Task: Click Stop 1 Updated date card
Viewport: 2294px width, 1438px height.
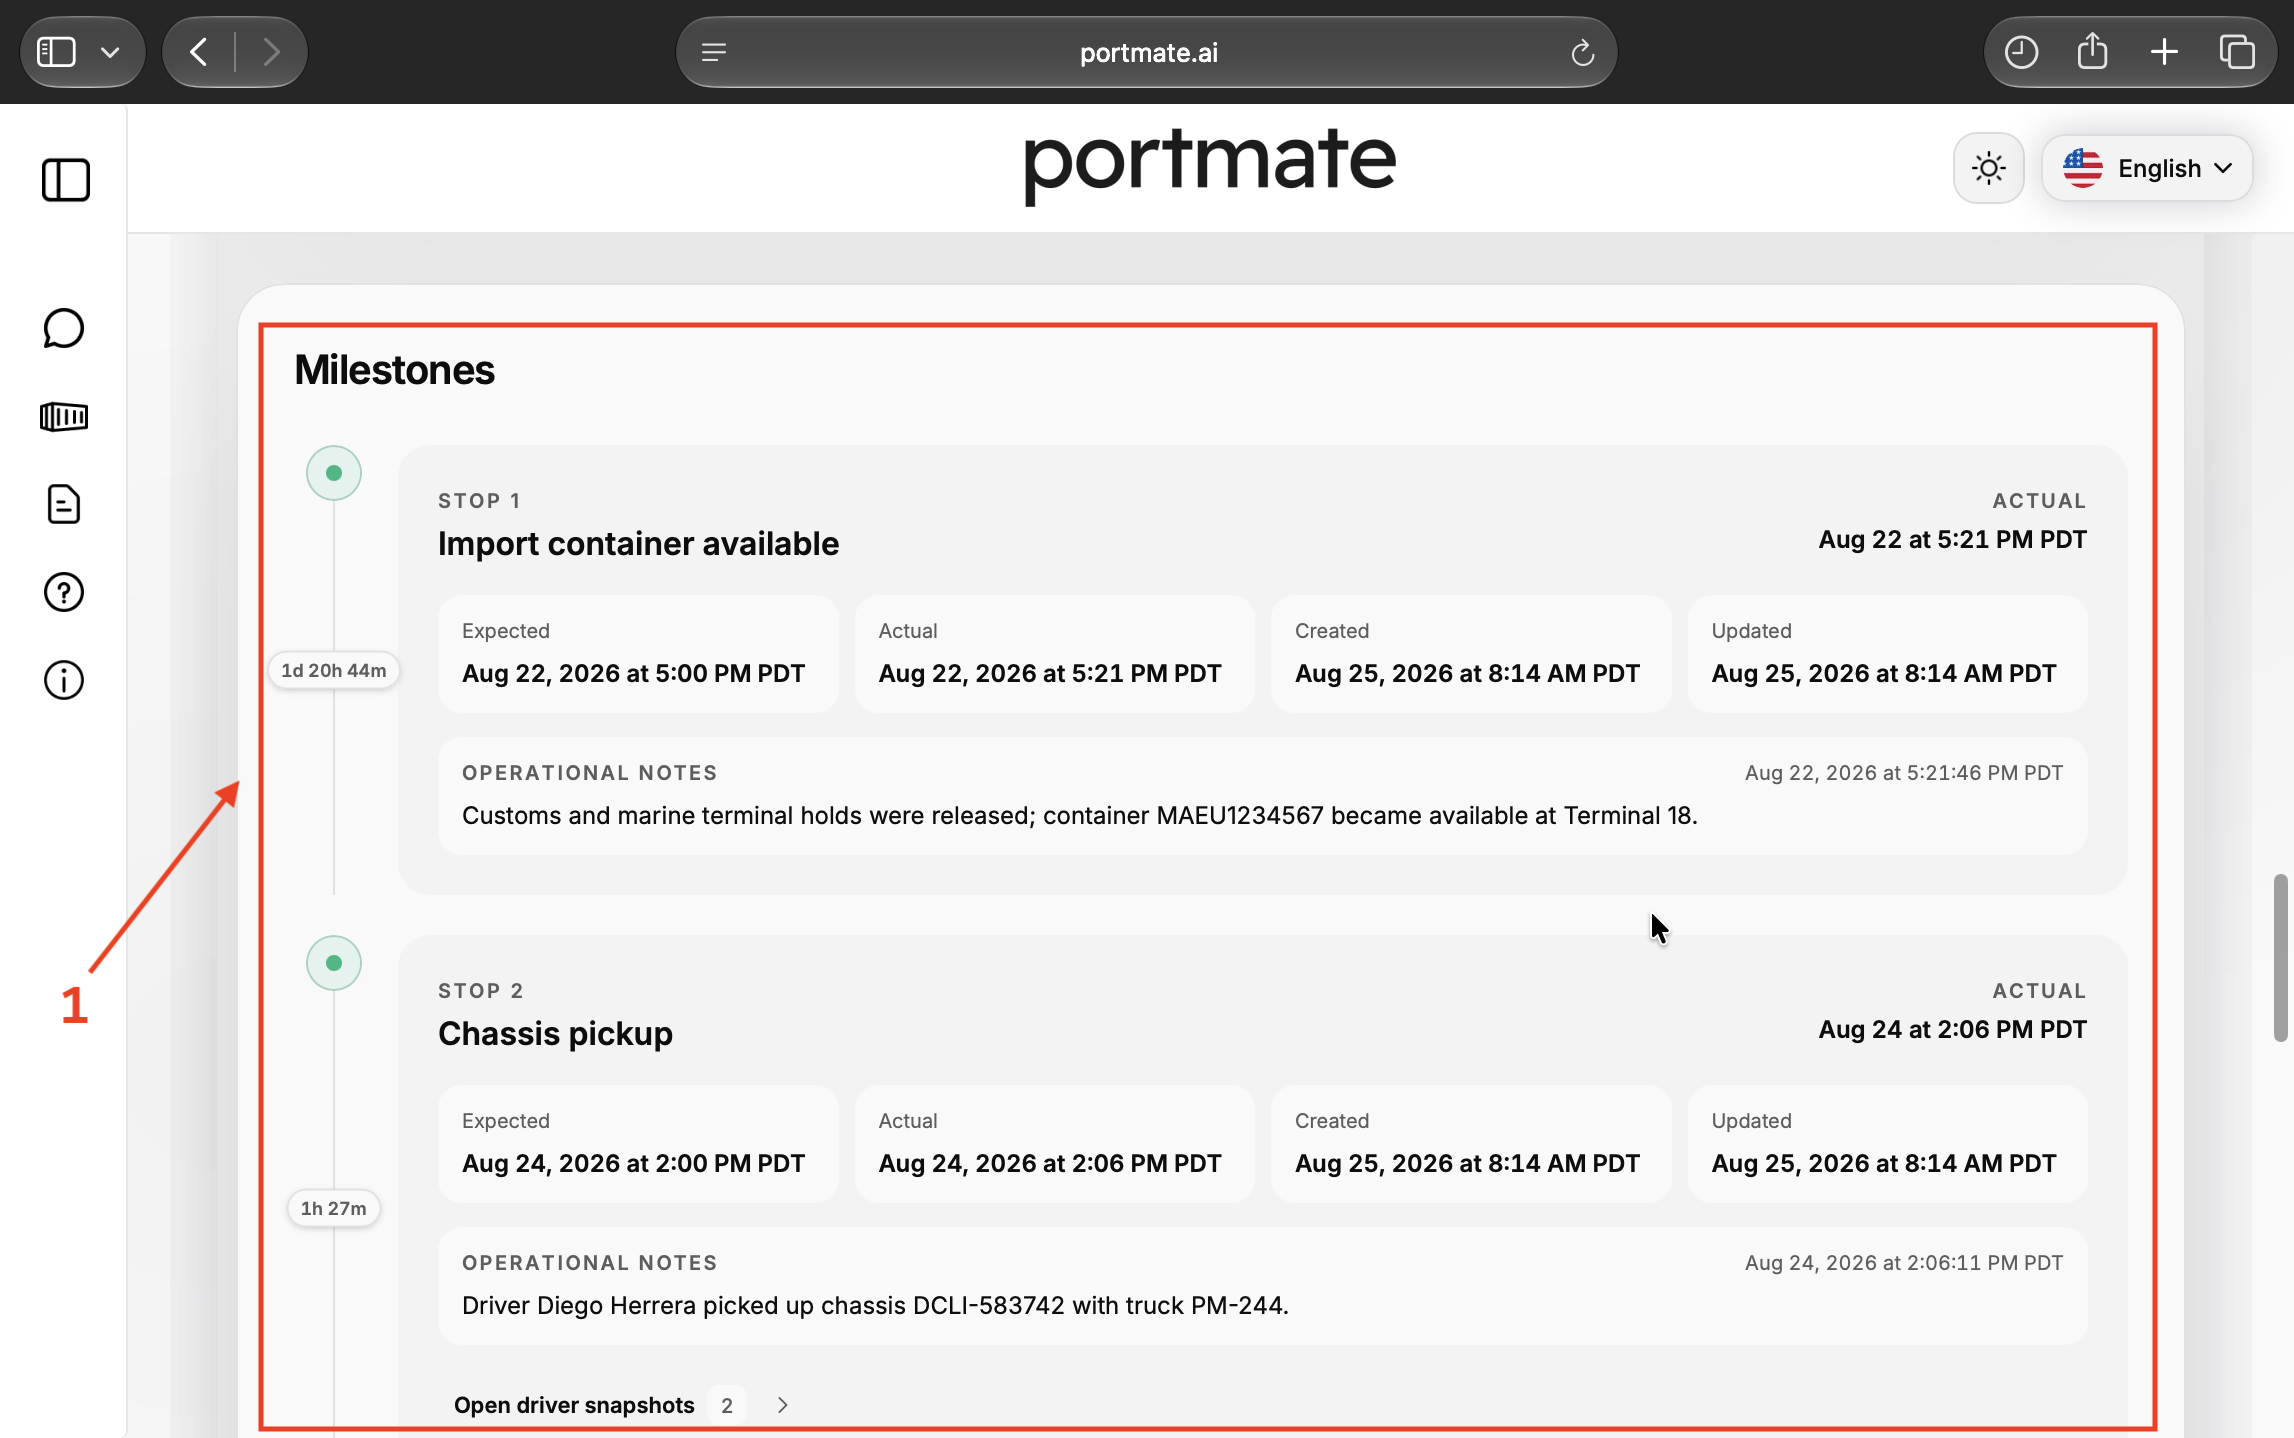Action: (x=1888, y=654)
